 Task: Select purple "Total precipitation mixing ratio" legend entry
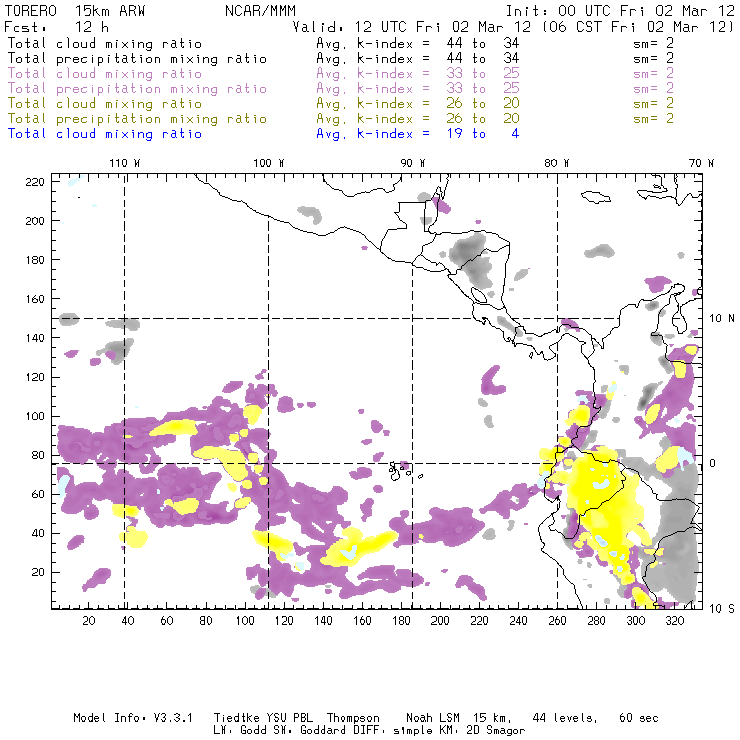click(x=137, y=89)
